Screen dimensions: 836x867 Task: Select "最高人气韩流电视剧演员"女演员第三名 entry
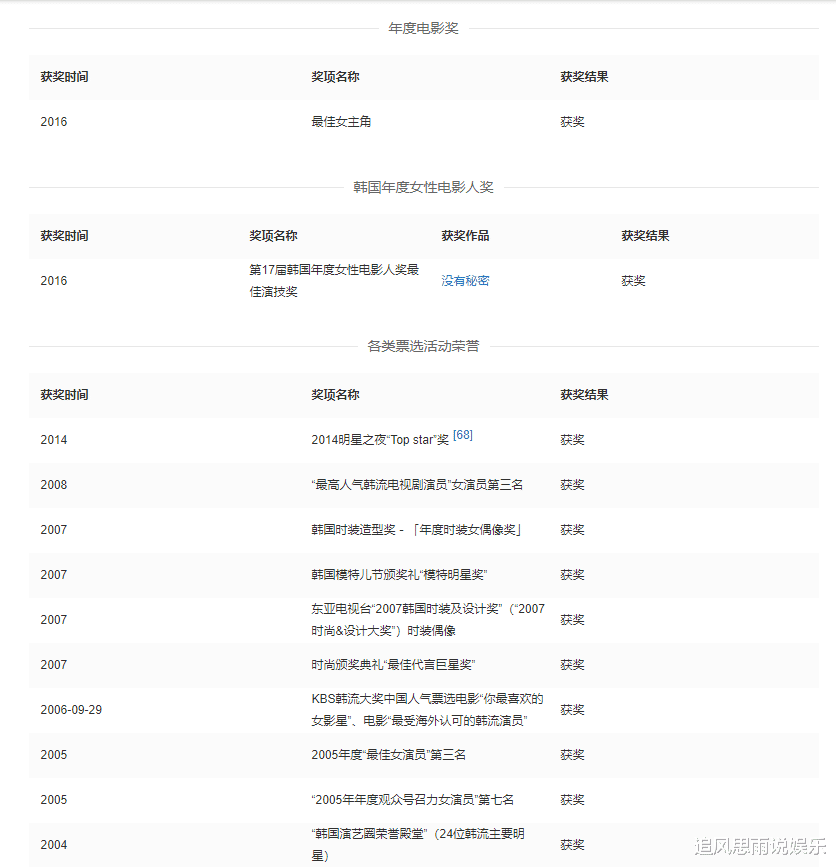pyautogui.click(x=417, y=485)
